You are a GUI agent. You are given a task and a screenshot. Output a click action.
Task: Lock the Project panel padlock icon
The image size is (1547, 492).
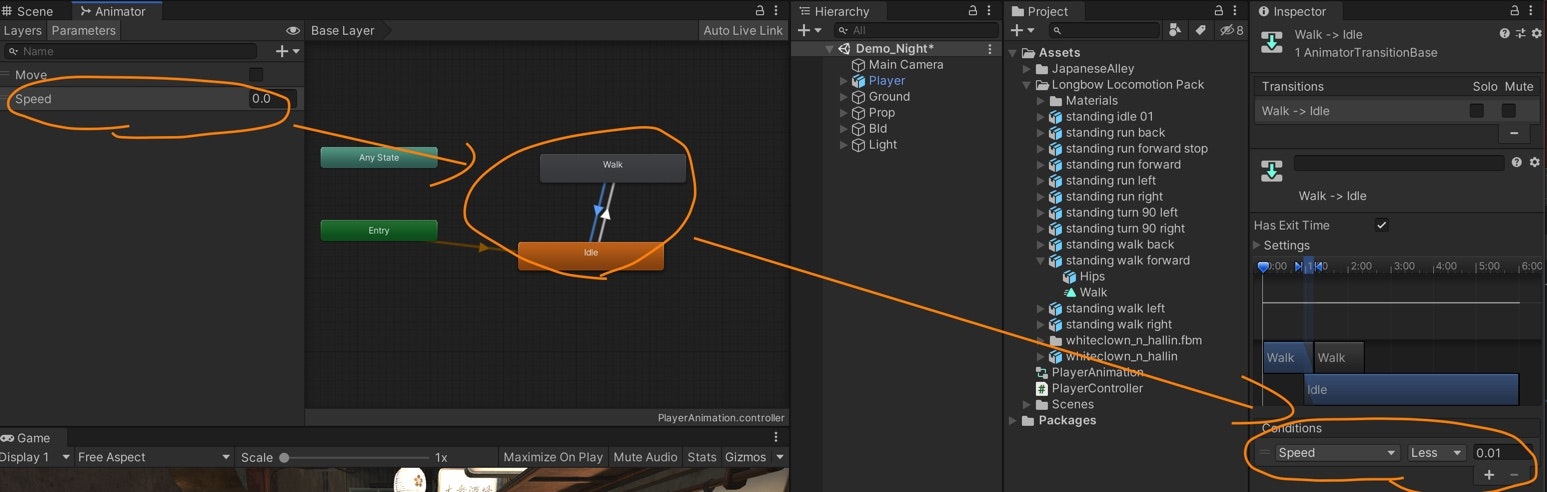[1219, 11]
